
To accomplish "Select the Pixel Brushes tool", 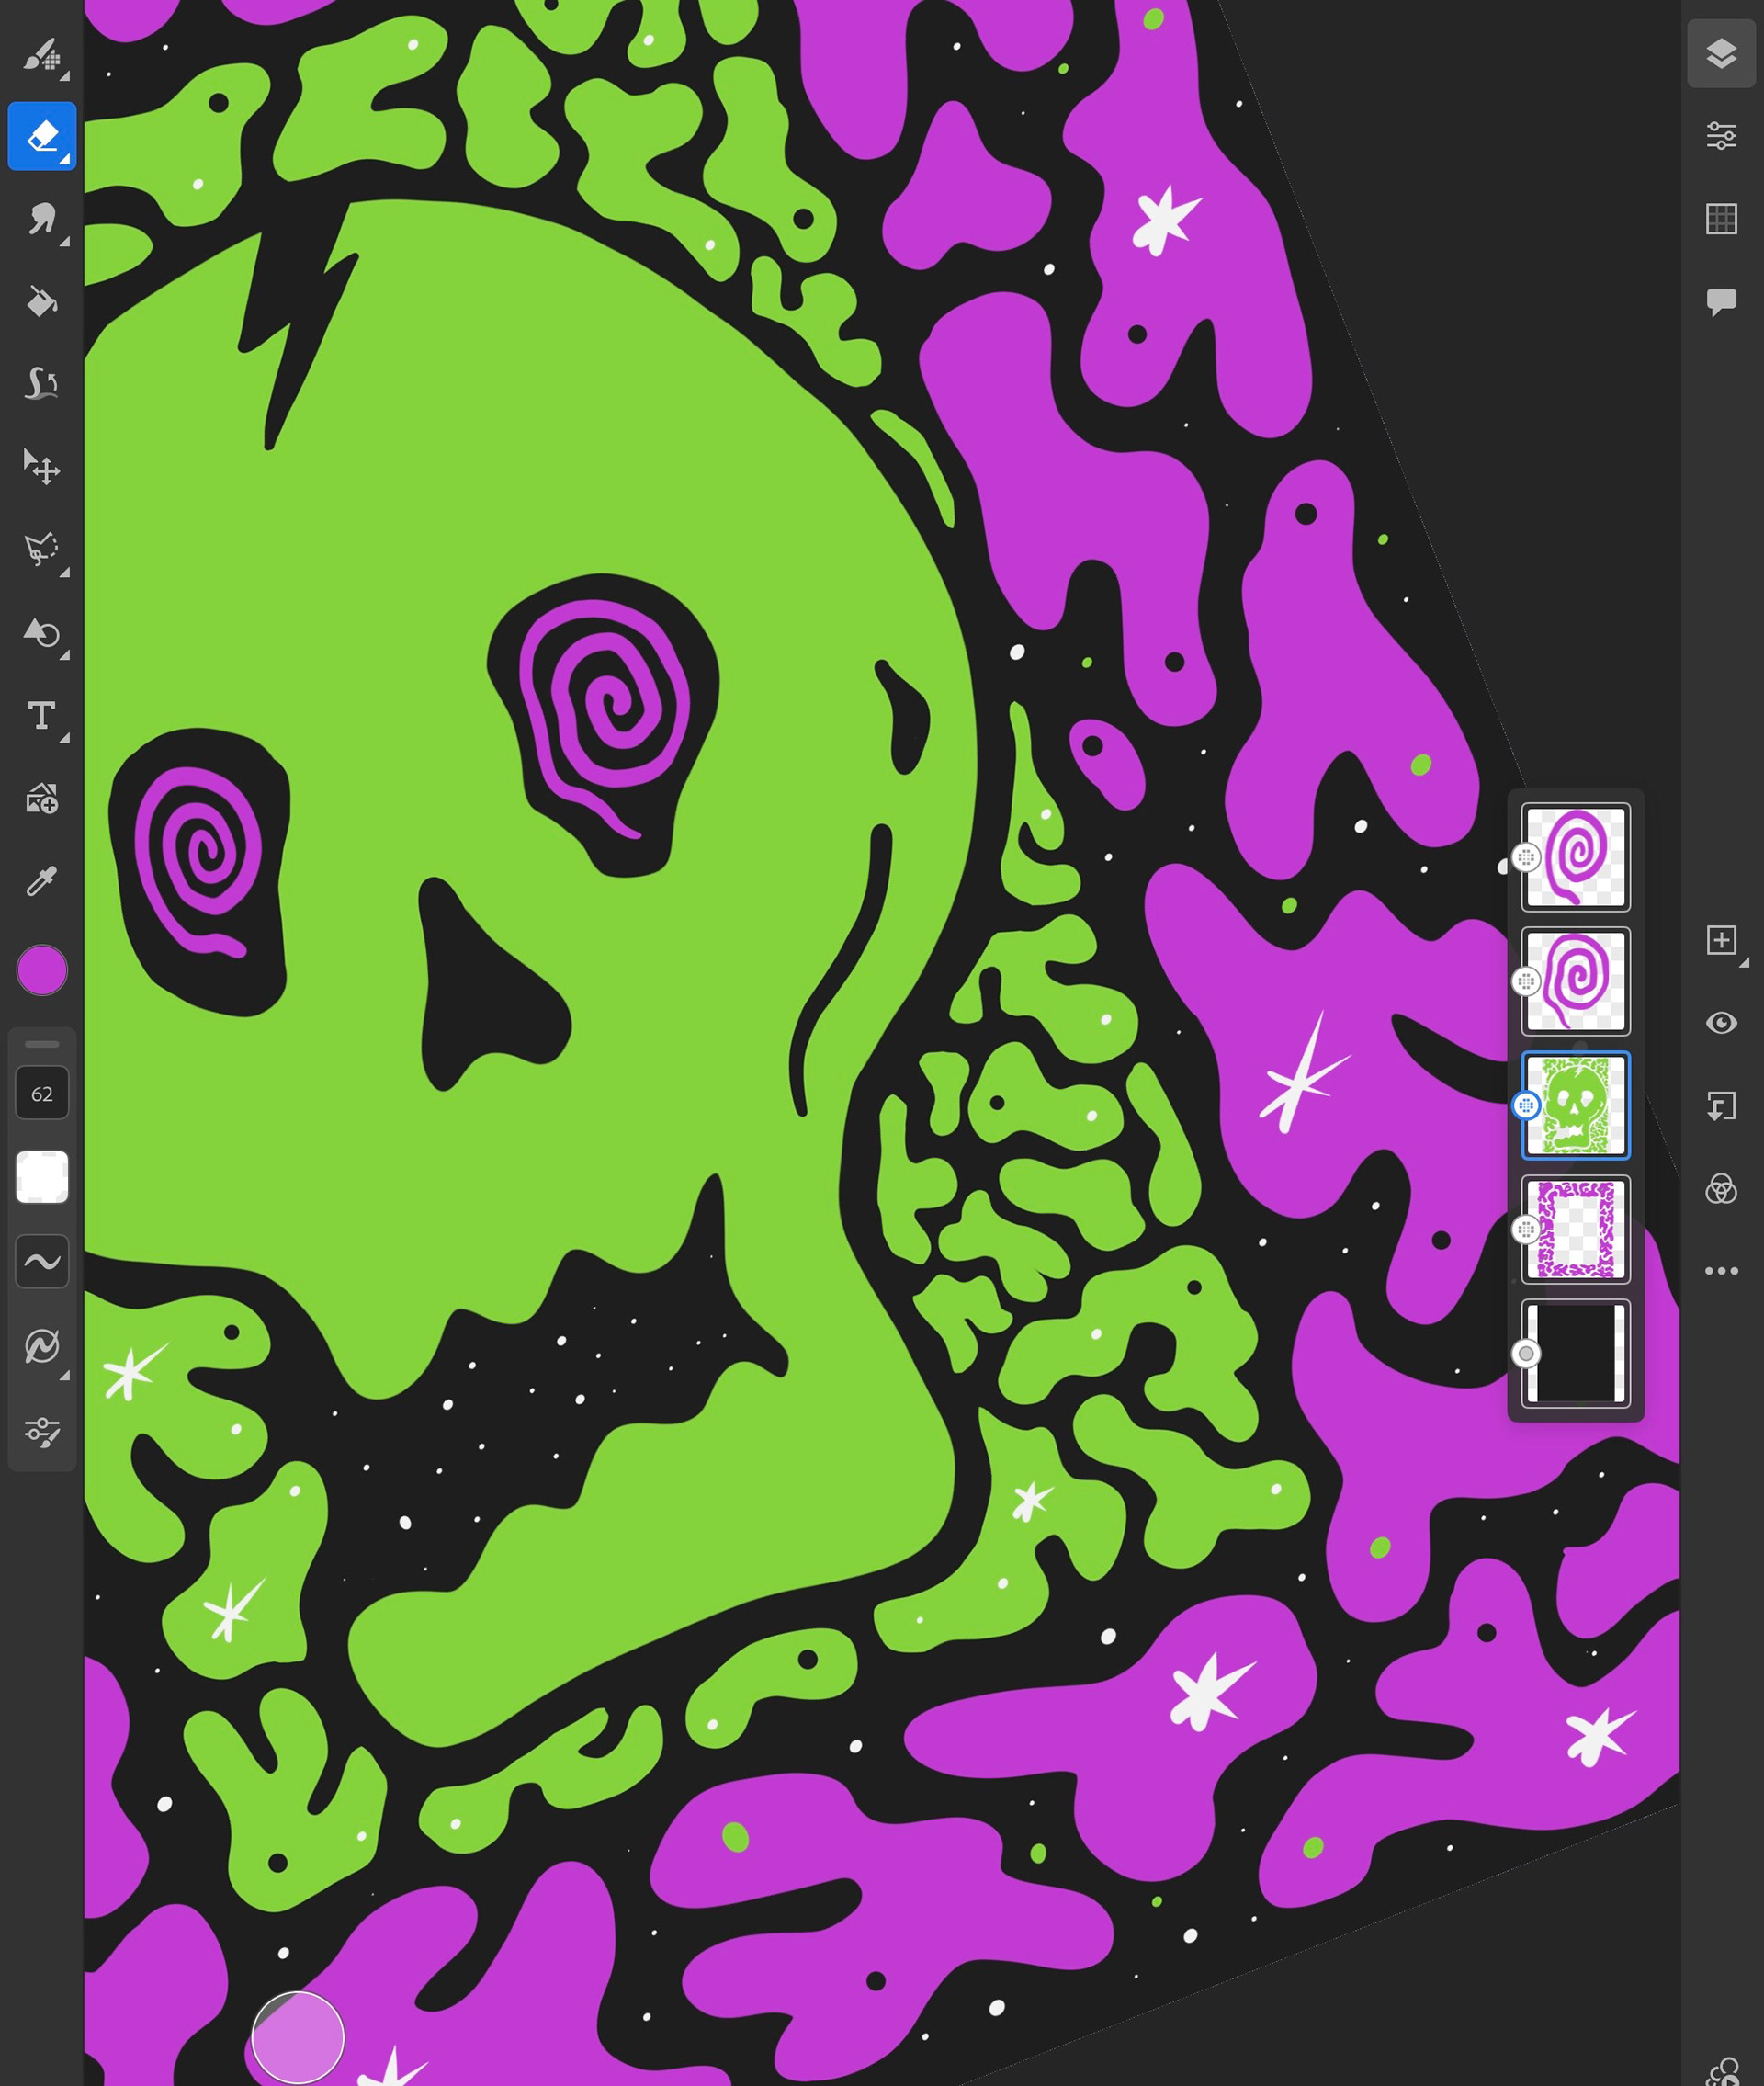I will click(x=41, y=54).
